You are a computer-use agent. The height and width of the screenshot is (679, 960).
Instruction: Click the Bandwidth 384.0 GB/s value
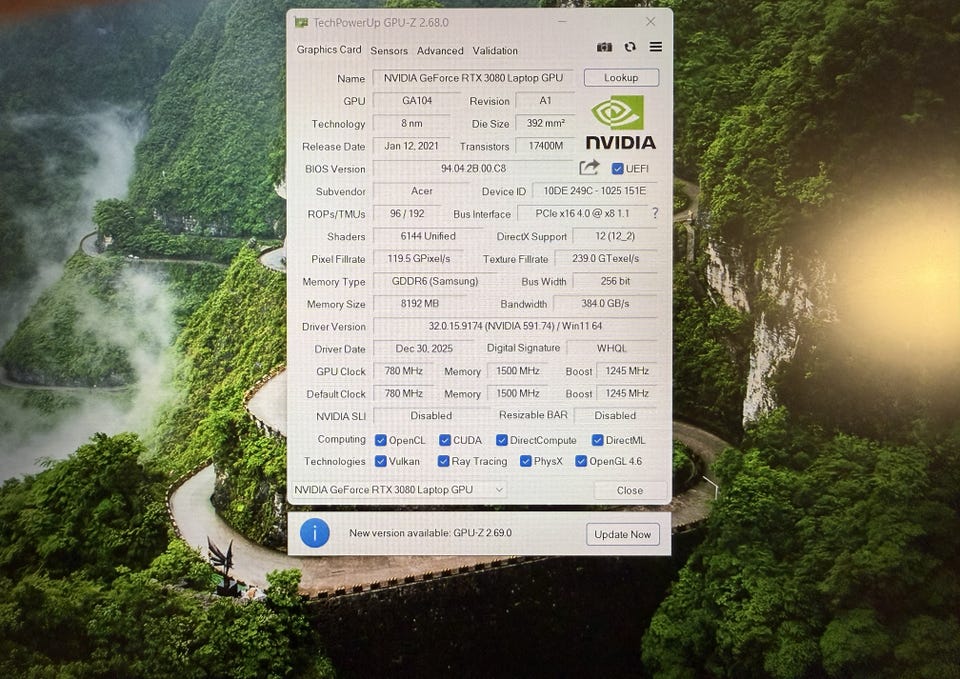605,304
